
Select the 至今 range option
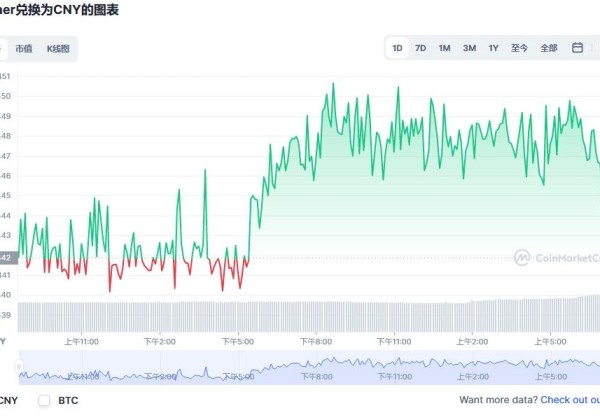tap(519, 48)
